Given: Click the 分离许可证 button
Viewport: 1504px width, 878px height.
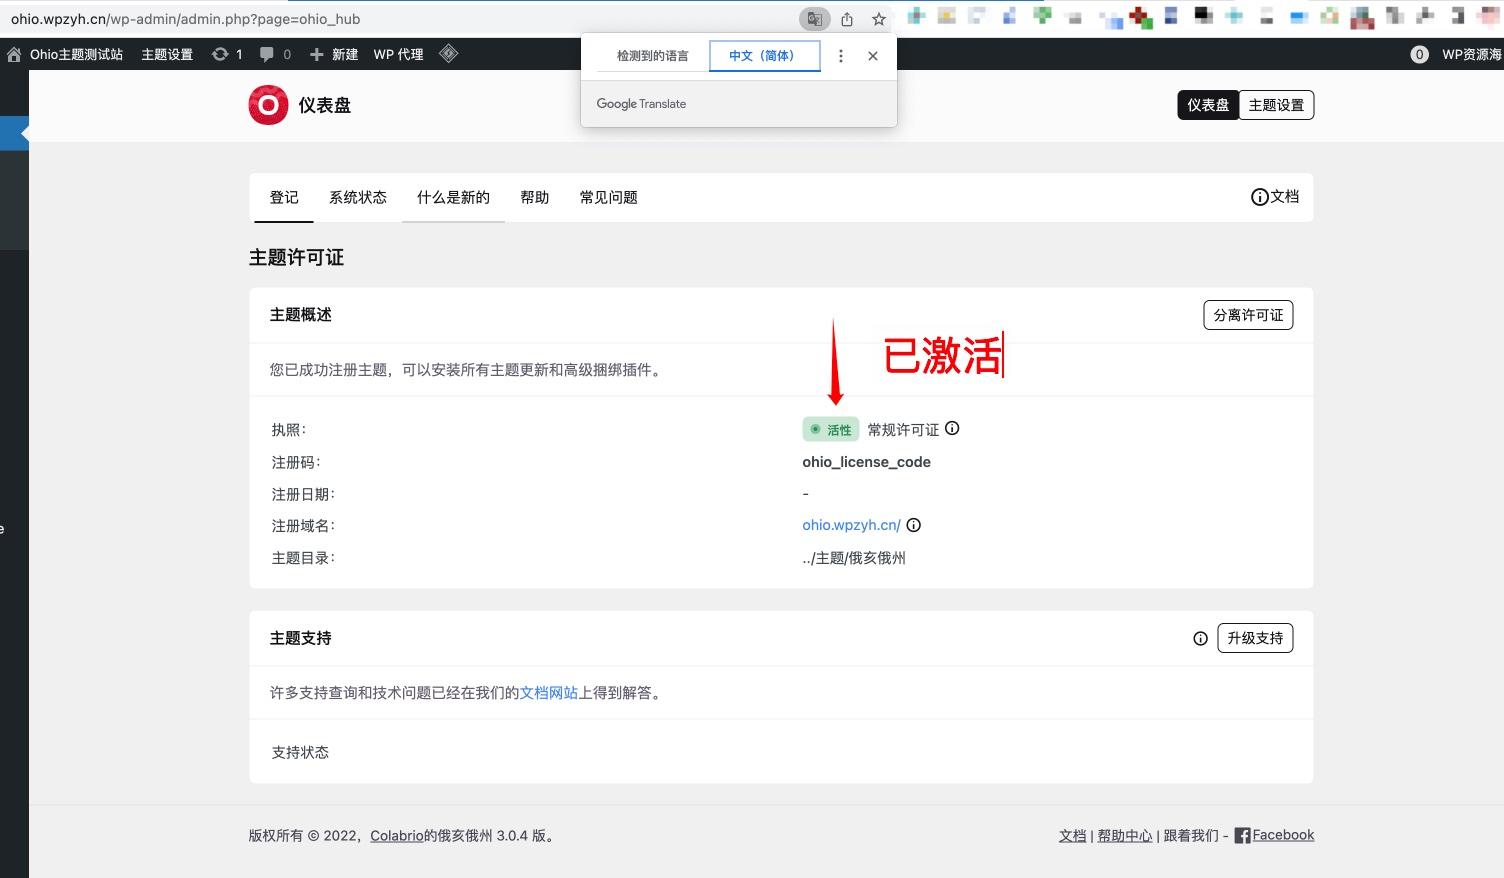Looking at the screenshot, I should pyautogui.click(x=1248, y=315).
